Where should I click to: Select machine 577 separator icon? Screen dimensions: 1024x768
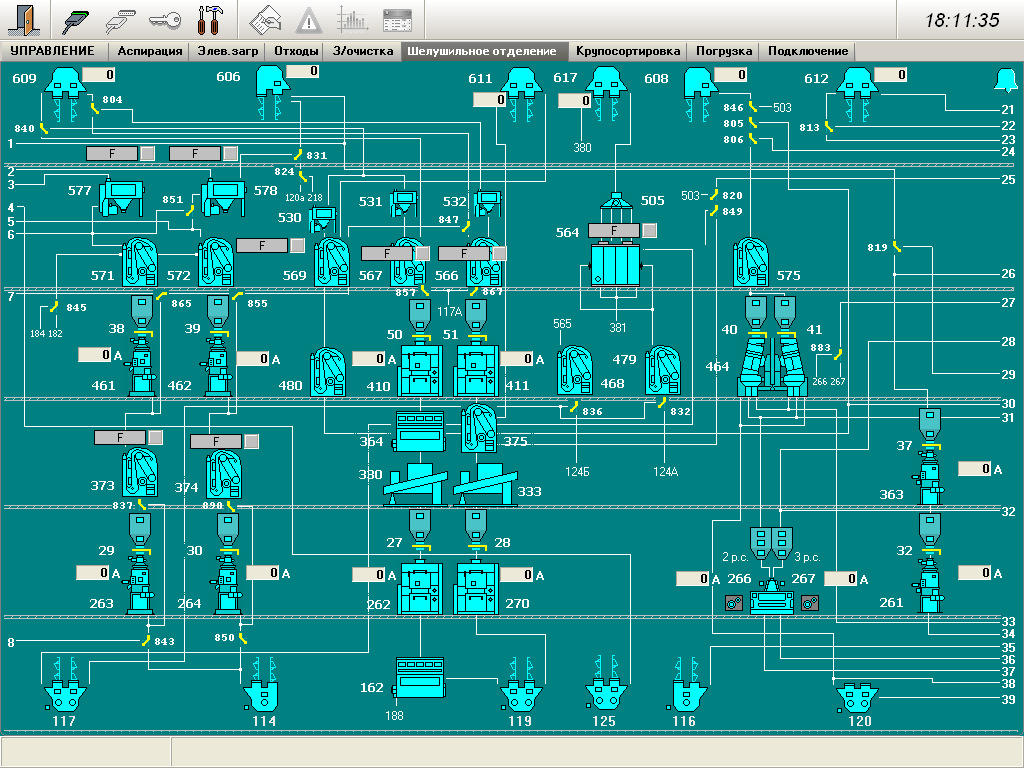[120, 197]
